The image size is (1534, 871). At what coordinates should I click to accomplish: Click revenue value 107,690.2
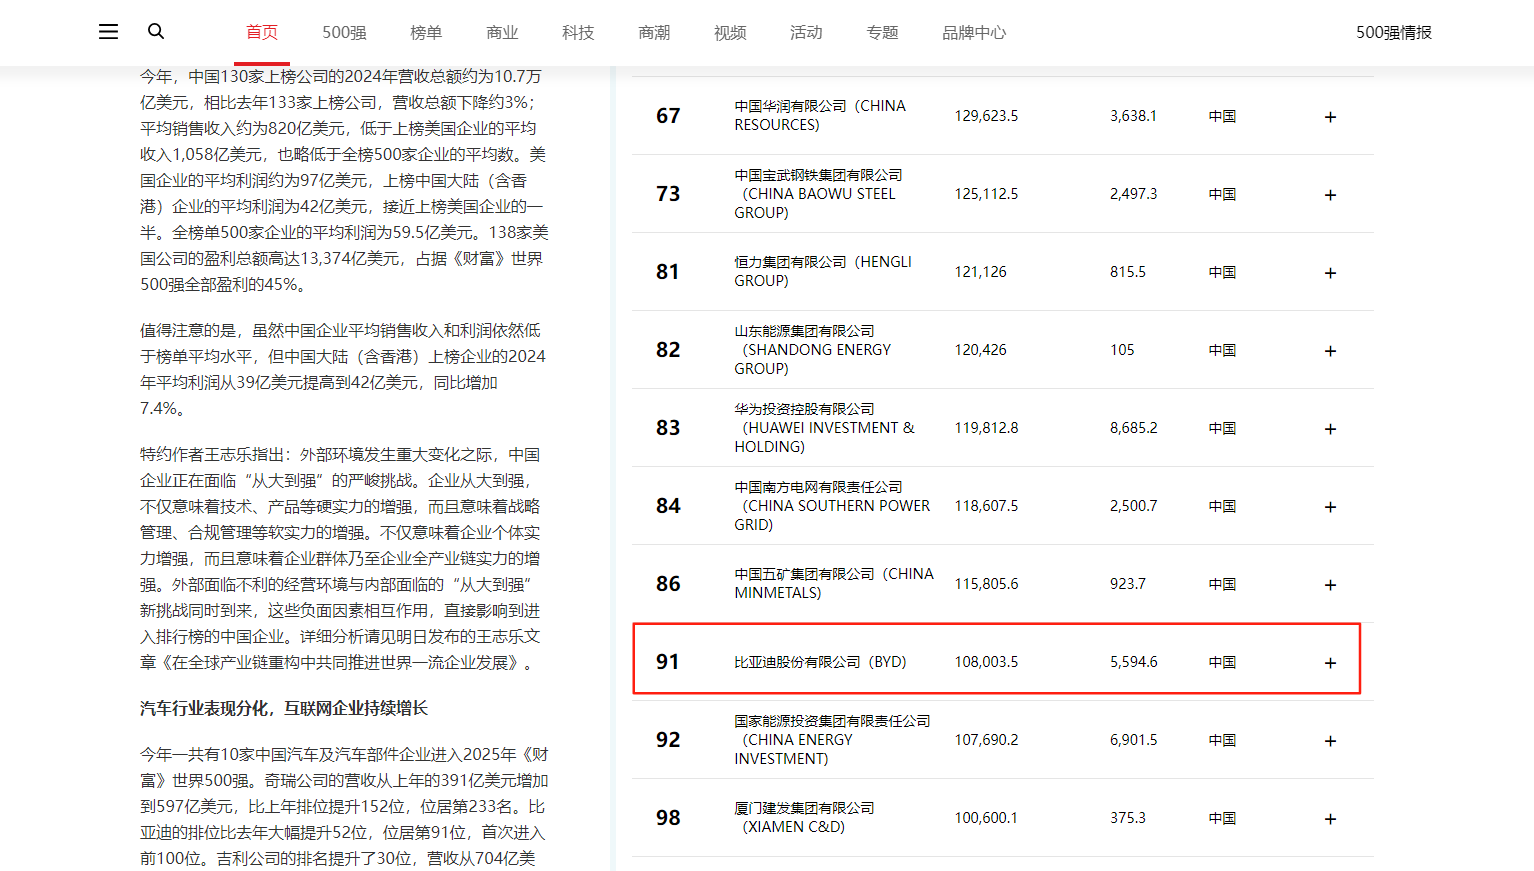986,740
